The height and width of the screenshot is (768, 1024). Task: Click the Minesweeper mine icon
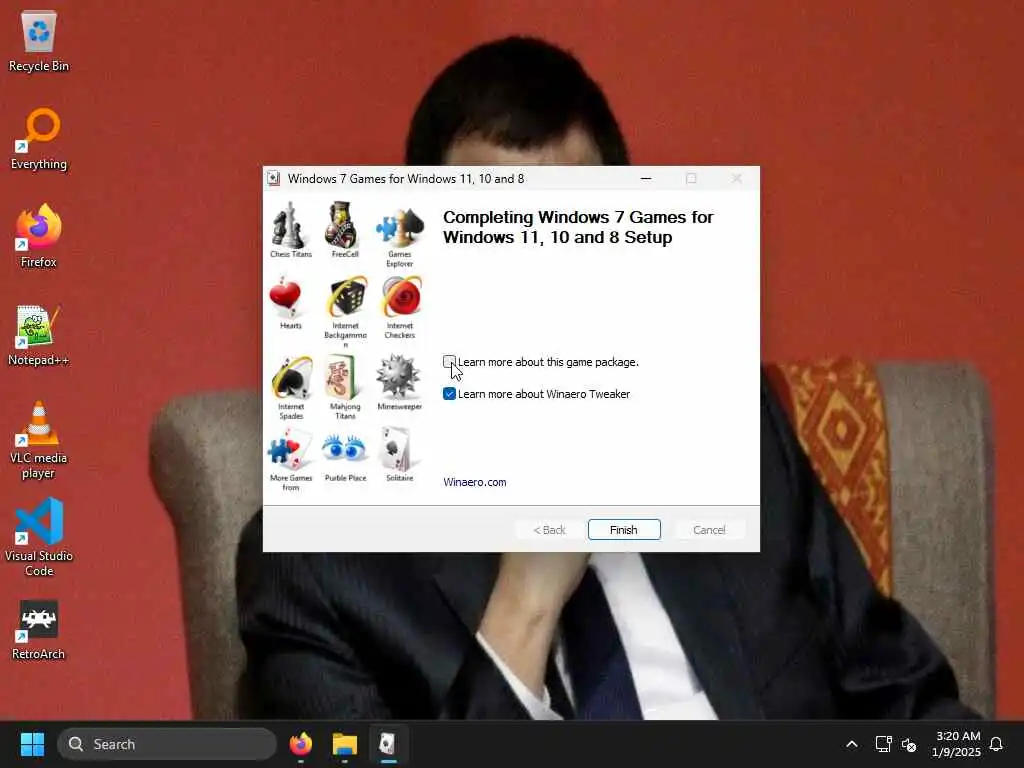tap(398, 376)
